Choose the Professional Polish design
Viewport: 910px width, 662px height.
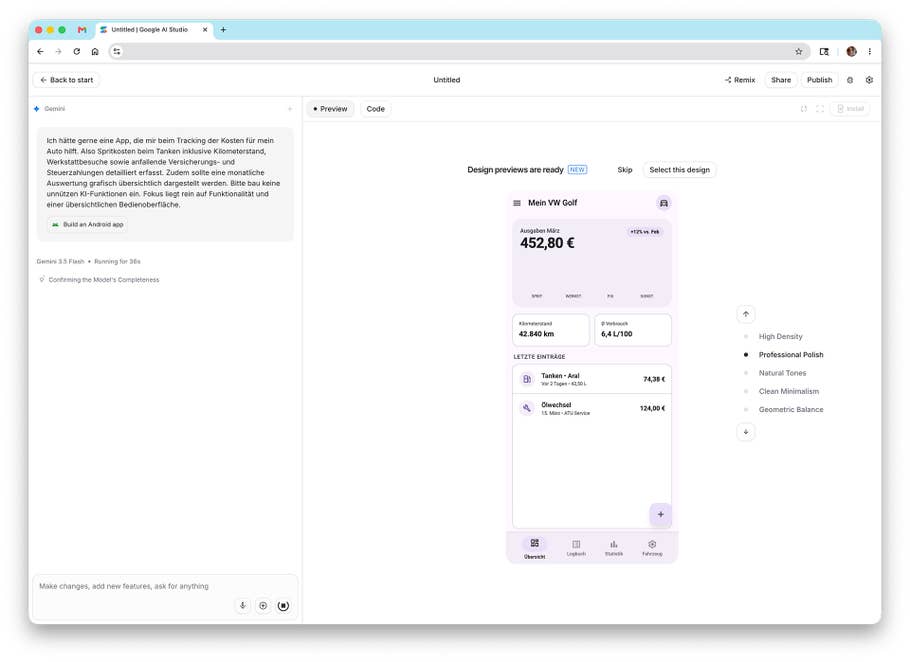click(790, 354)
